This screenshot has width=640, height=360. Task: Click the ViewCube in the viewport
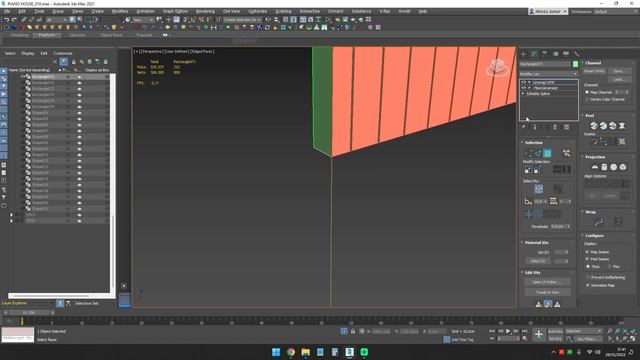tap(497, 67)
